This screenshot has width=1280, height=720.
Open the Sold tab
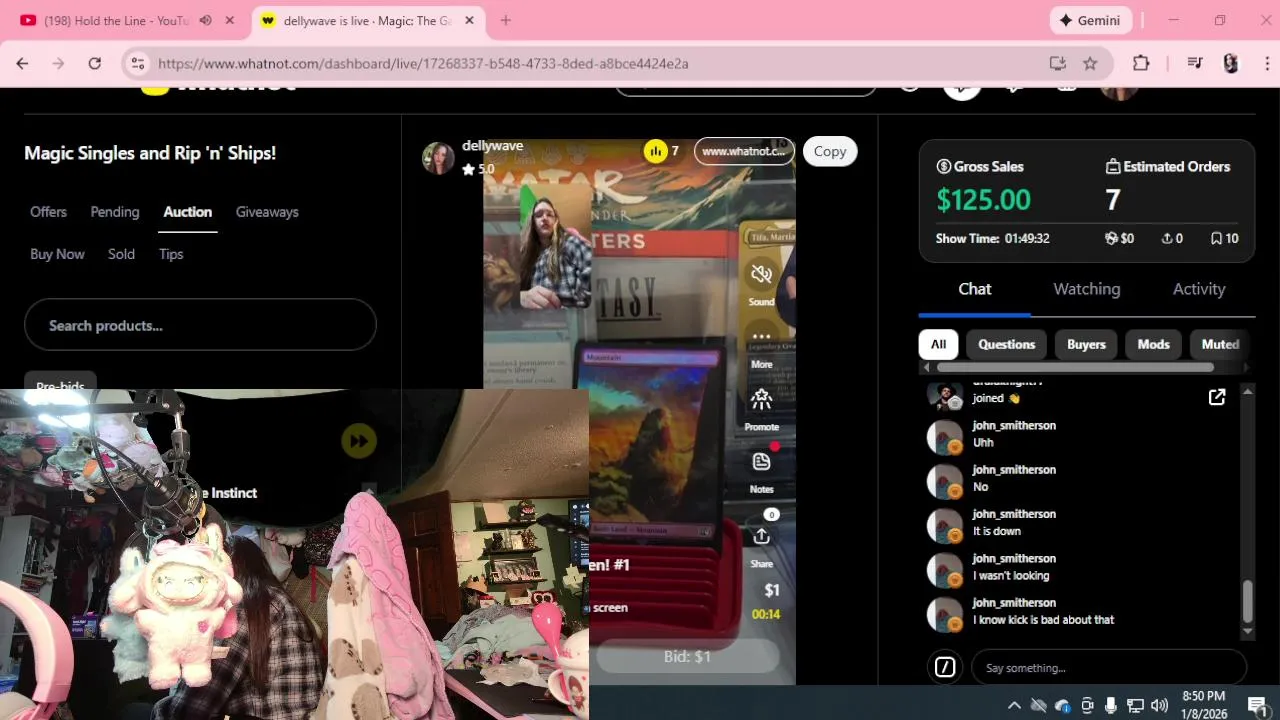coord(121,254)
